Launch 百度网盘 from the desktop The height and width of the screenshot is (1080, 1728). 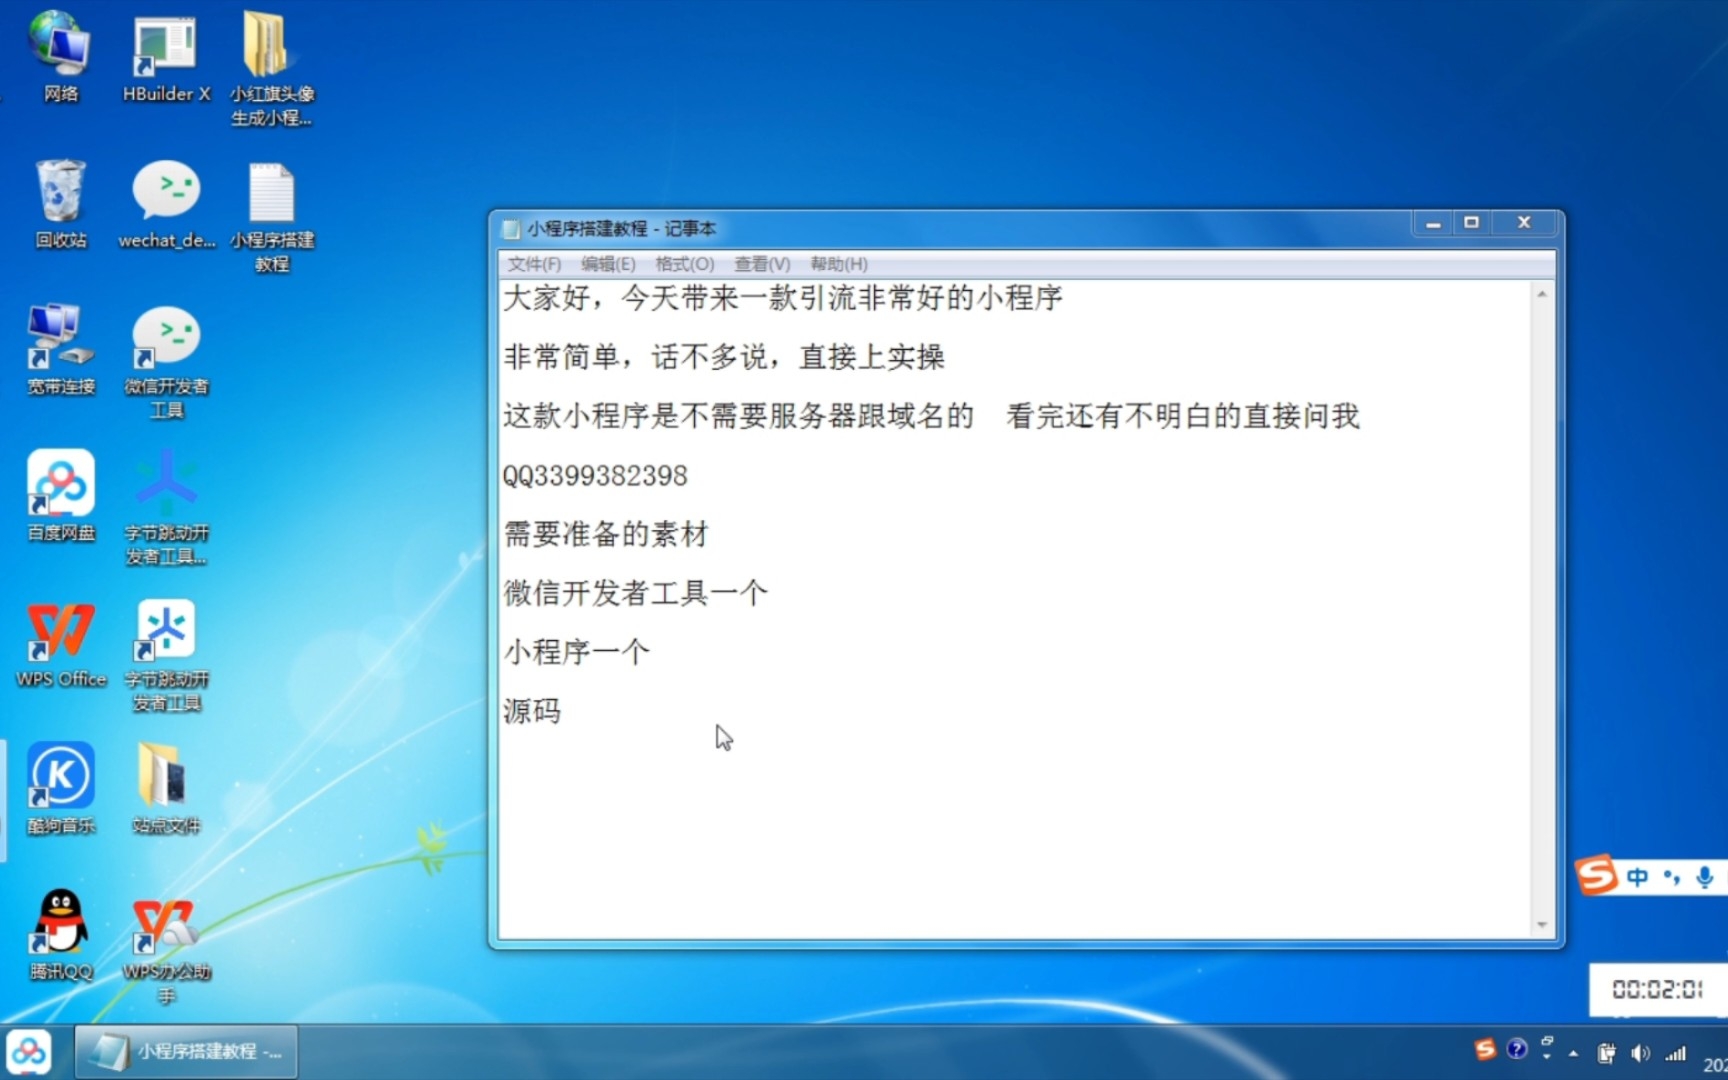(x=60, y=496)
